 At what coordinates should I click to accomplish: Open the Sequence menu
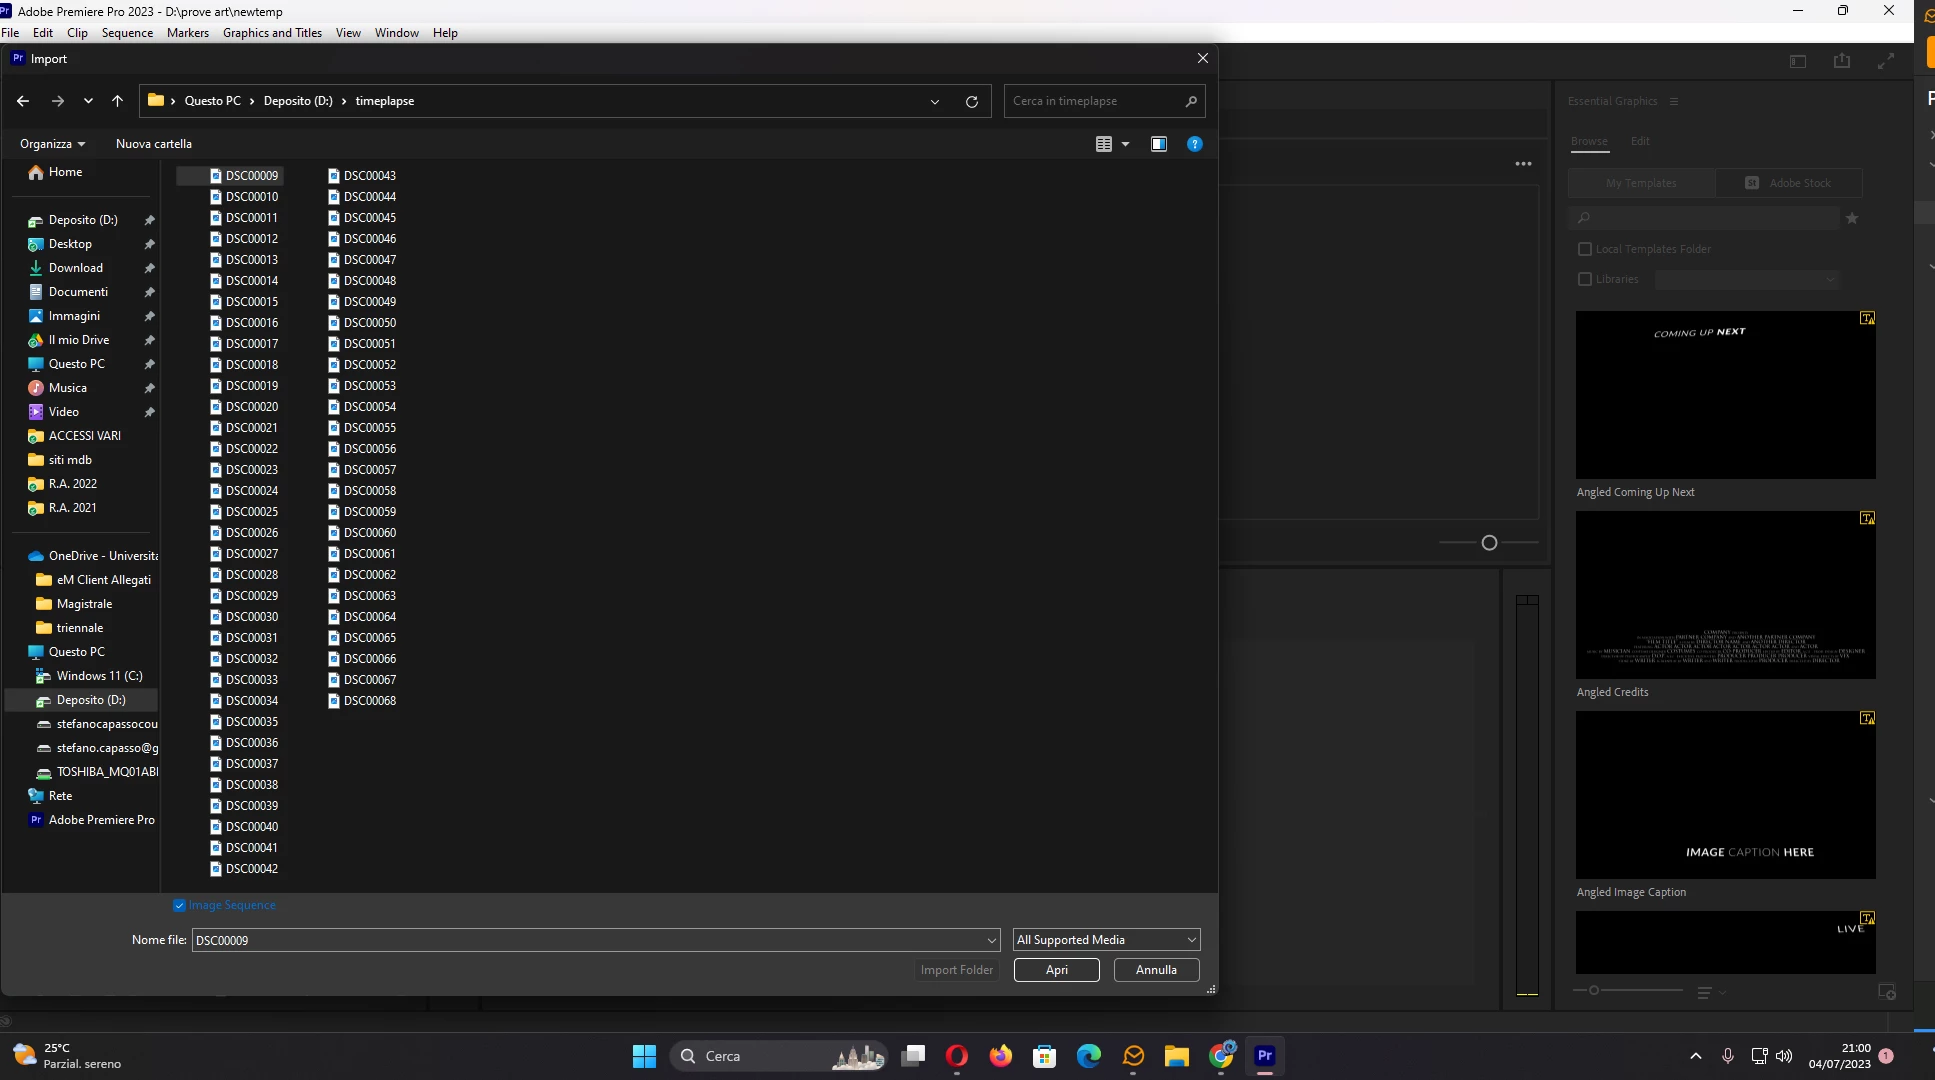tap(127, 33)
